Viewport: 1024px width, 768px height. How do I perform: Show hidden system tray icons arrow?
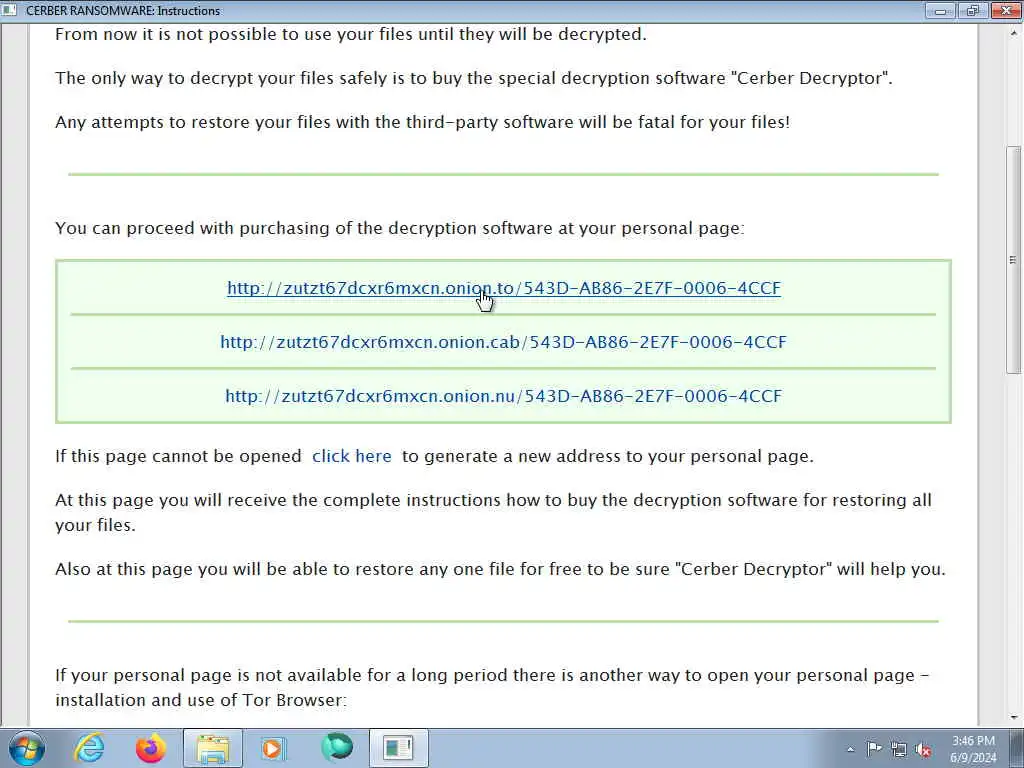[850, 749]
